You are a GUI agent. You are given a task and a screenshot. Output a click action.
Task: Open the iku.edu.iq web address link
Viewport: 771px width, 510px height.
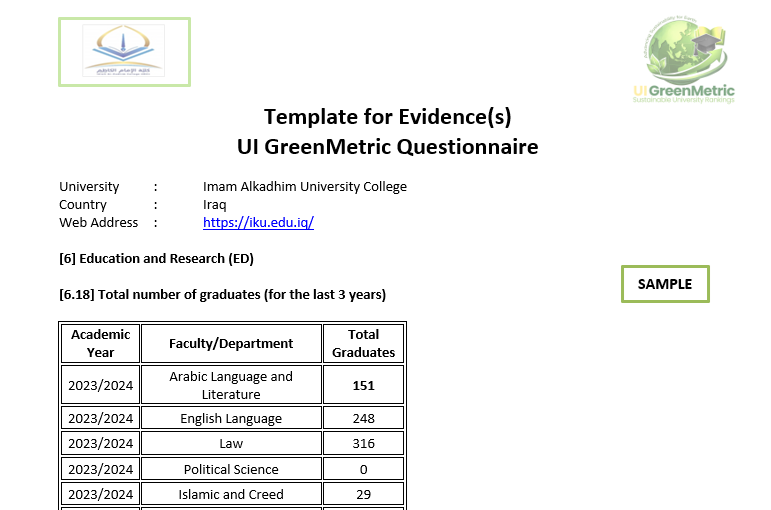pos(258,223)
